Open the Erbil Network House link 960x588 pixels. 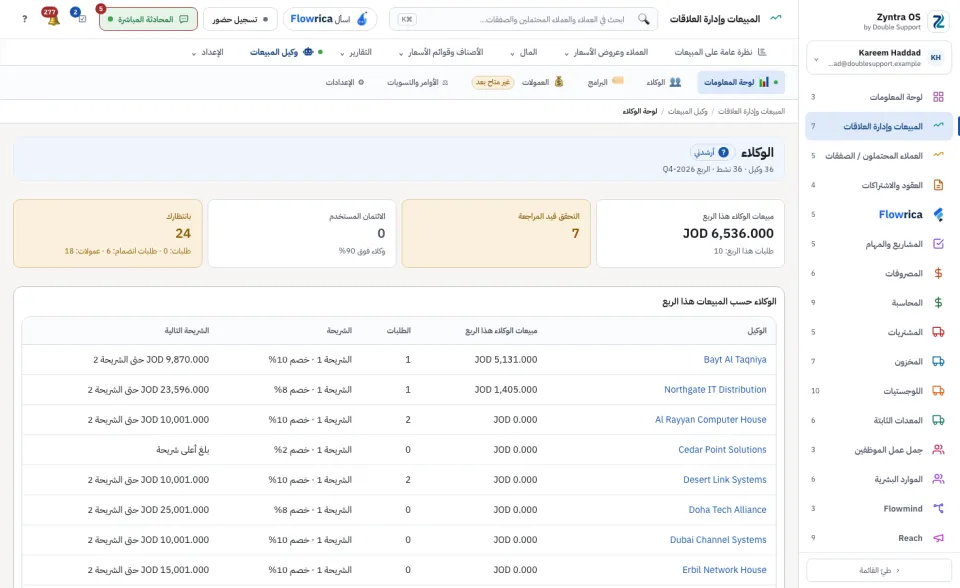pyautogui.click(x=724, y=570)
